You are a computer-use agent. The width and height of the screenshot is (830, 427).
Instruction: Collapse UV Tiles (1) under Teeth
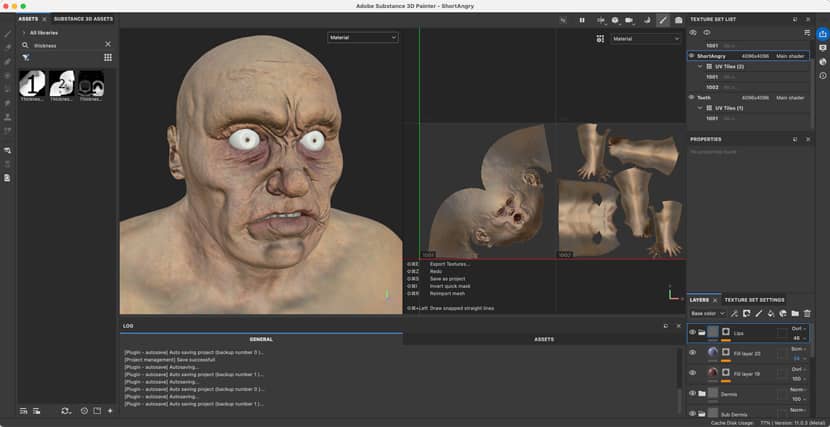coord(700,108)
